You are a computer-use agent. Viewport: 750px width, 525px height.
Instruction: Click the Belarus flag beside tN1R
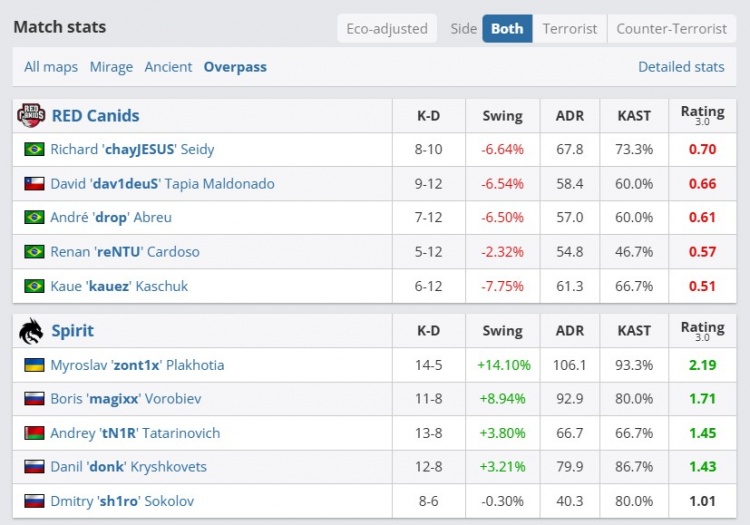34,433
